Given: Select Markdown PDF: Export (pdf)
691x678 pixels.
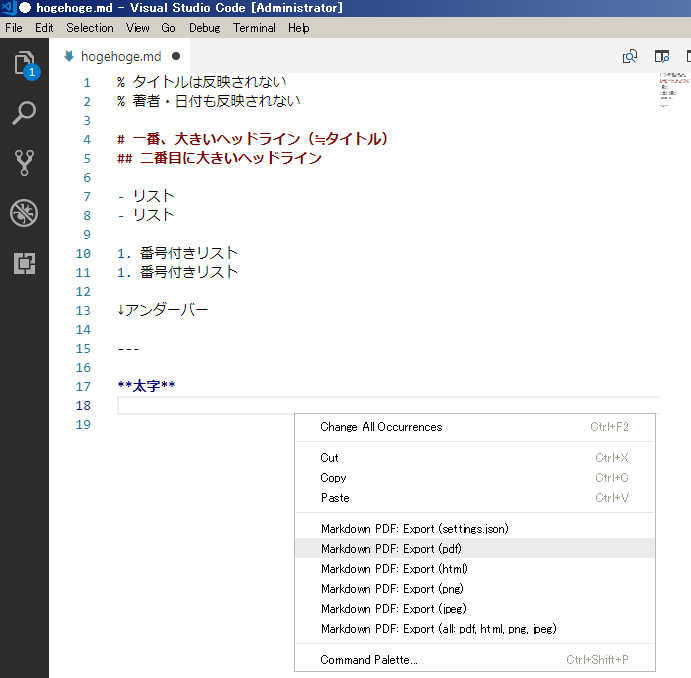Looking at the screenshot, I should point(475,549).
